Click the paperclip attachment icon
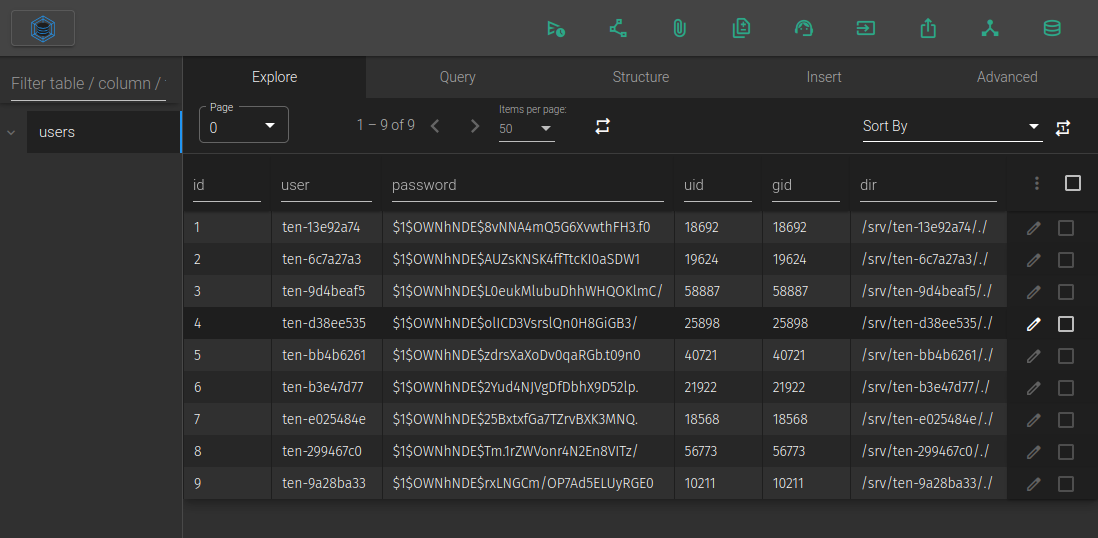The height and width of the screenshot is (538, 1098). tap(679, 29)
